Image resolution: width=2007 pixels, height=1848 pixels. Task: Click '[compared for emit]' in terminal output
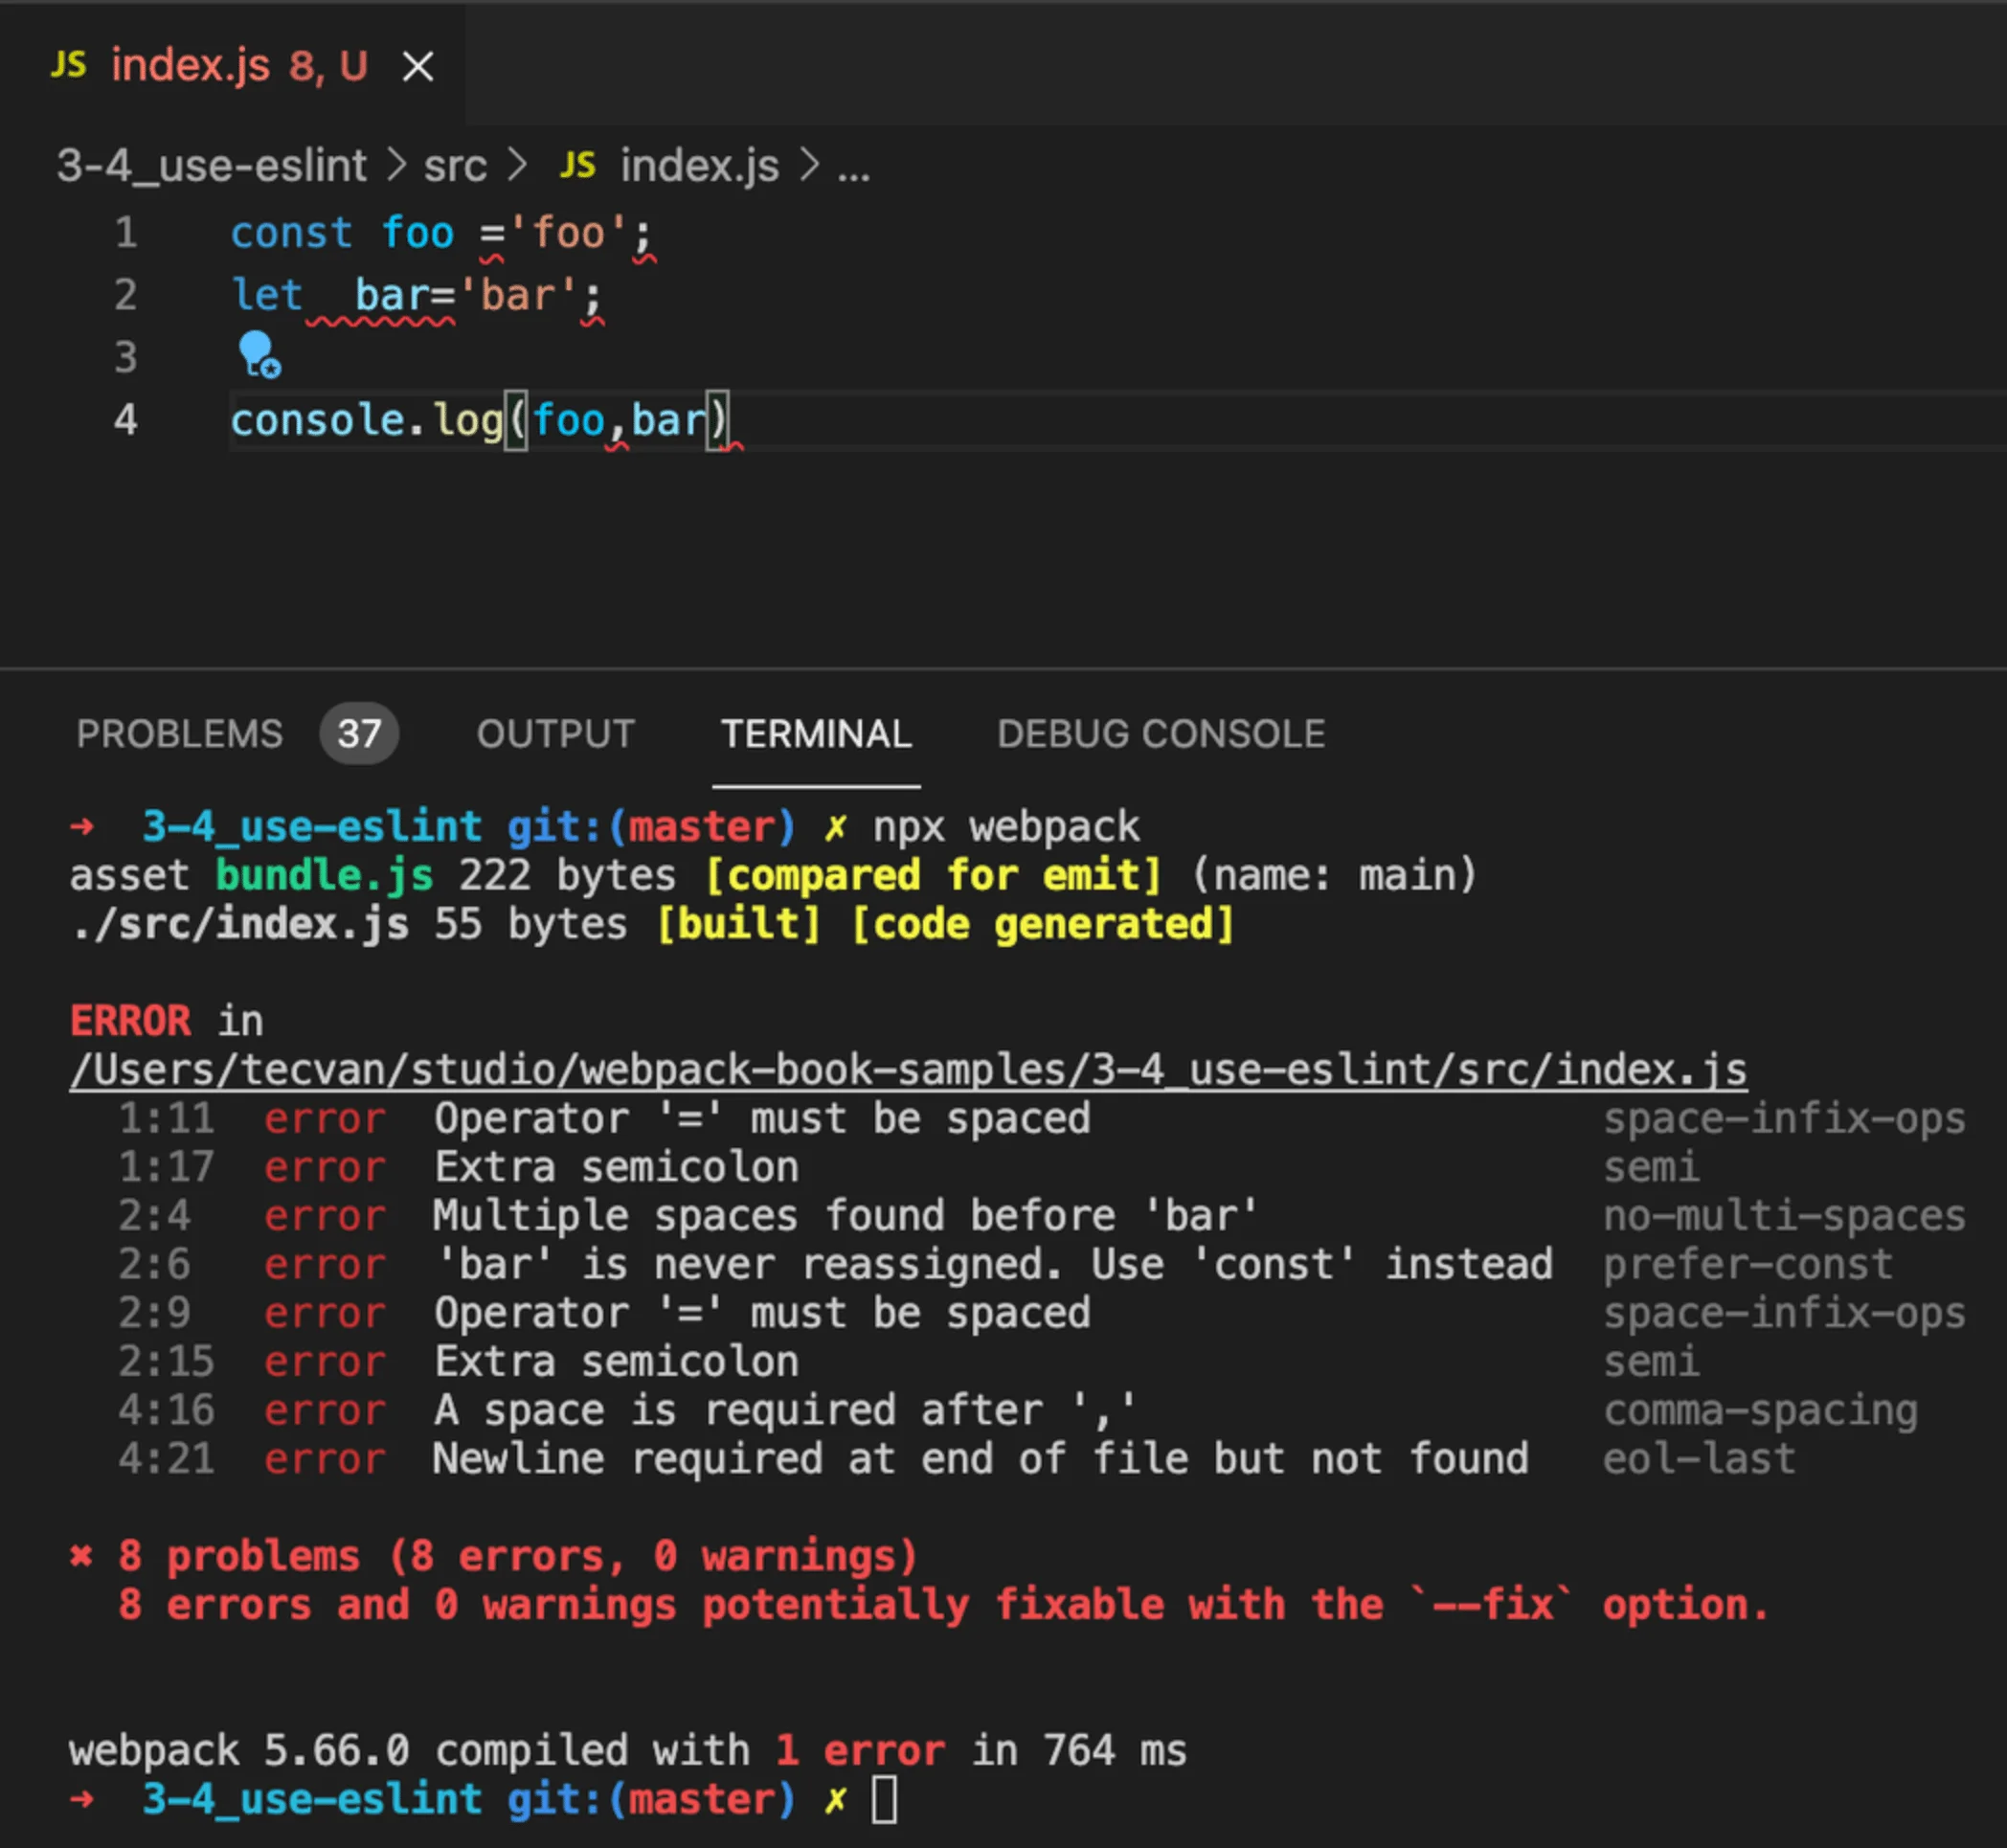(933, 875)
